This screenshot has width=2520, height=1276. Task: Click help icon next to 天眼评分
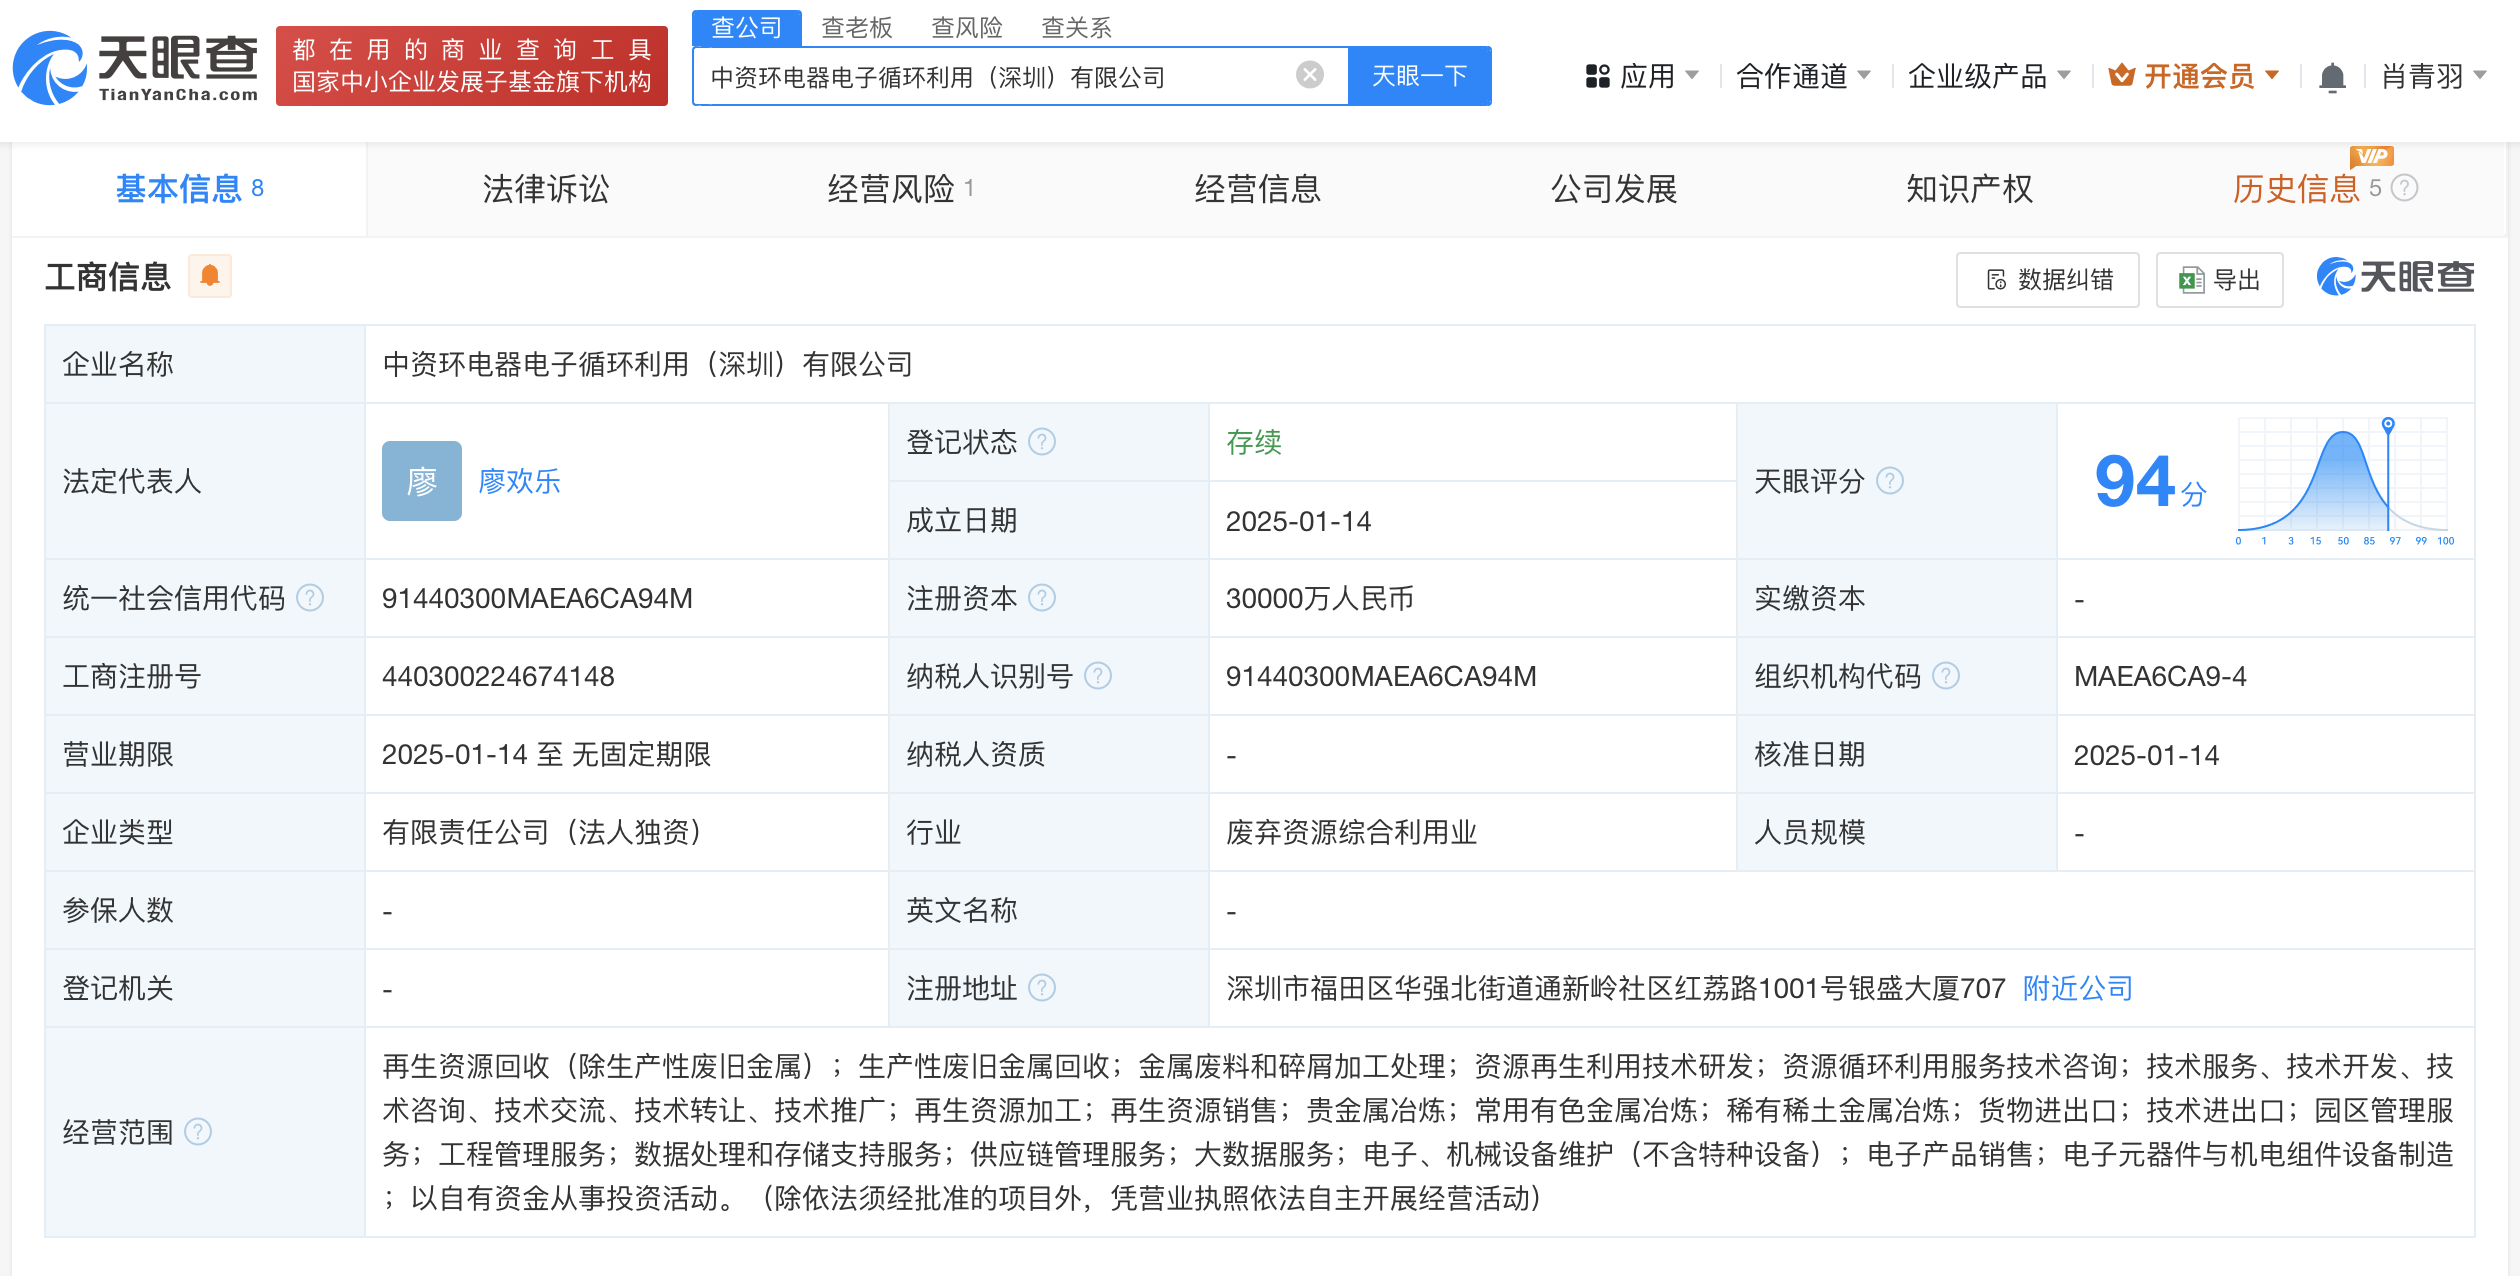1889,481
